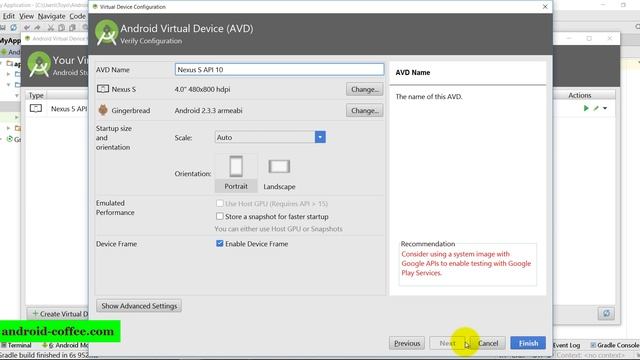The height and width of the screenshot is (360, 640).
Task: Click the Previous button
Action: point(407,343)
